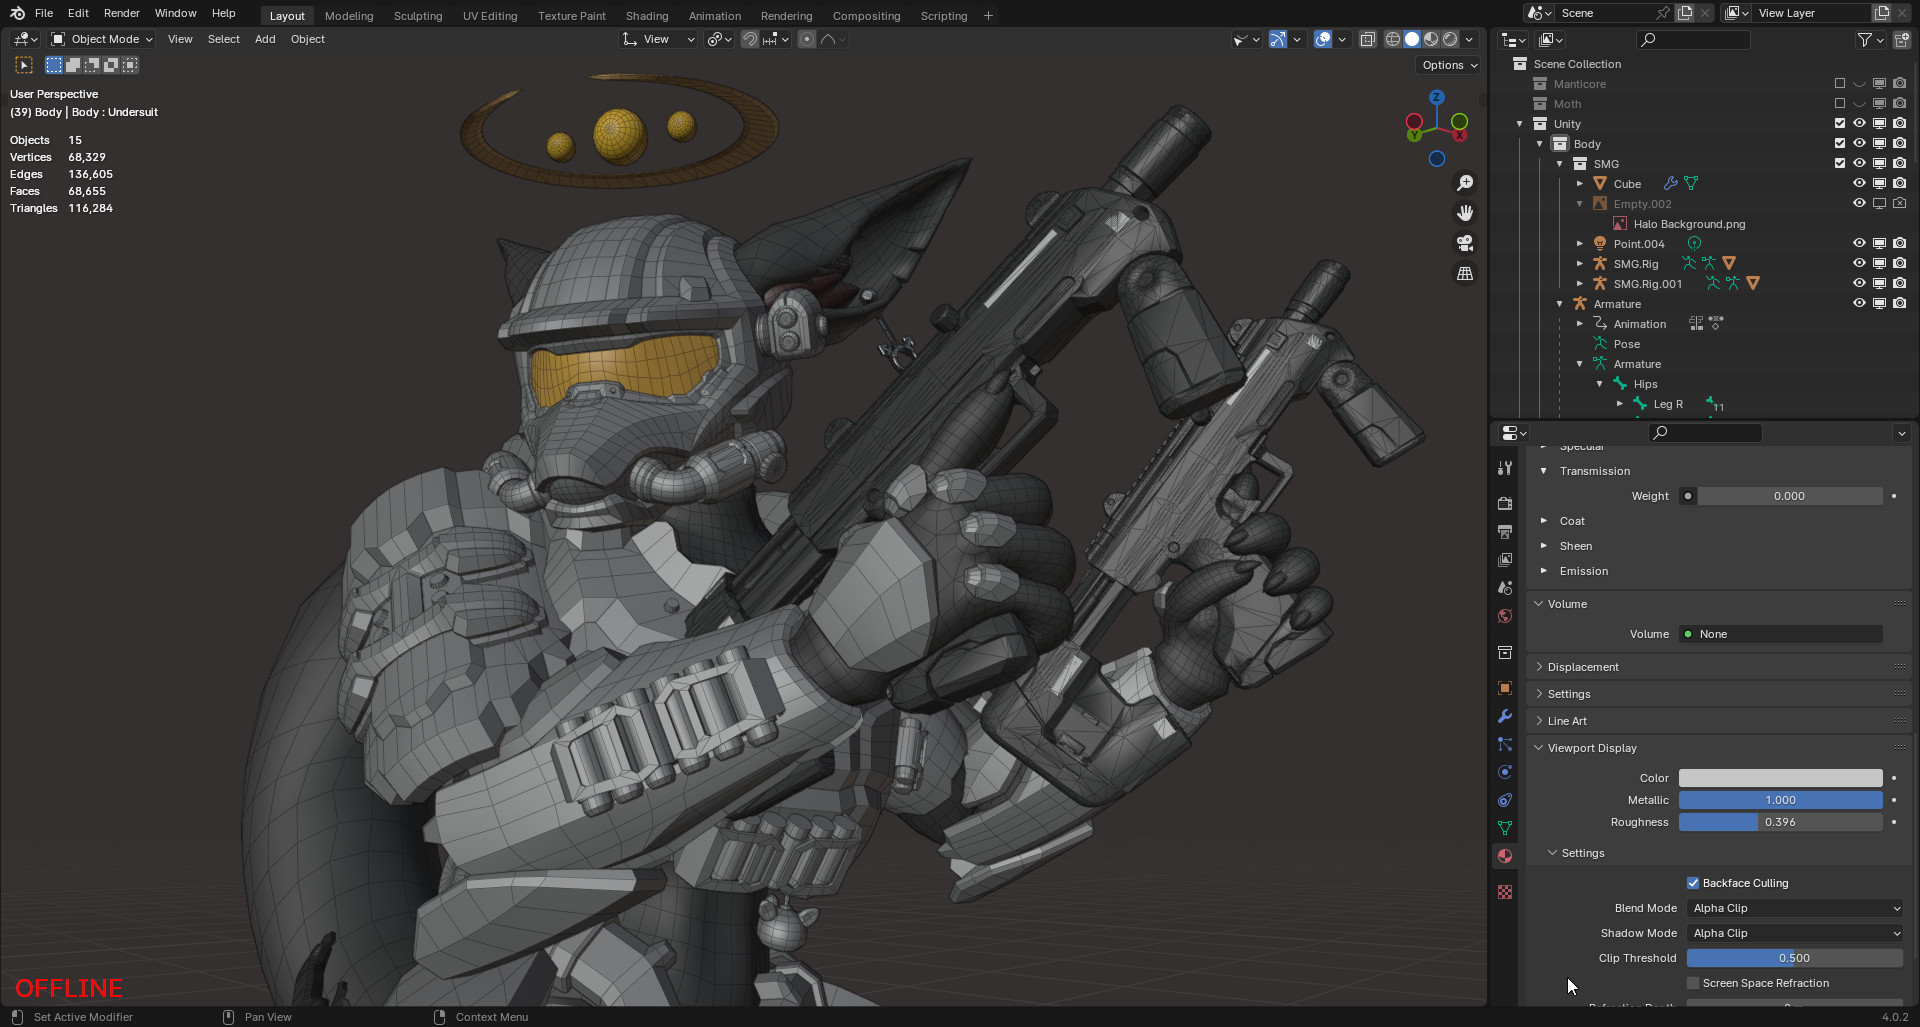Open the Object properties tab
The width and height of the screenshot is (1920, 1027).
[1505, 688]
